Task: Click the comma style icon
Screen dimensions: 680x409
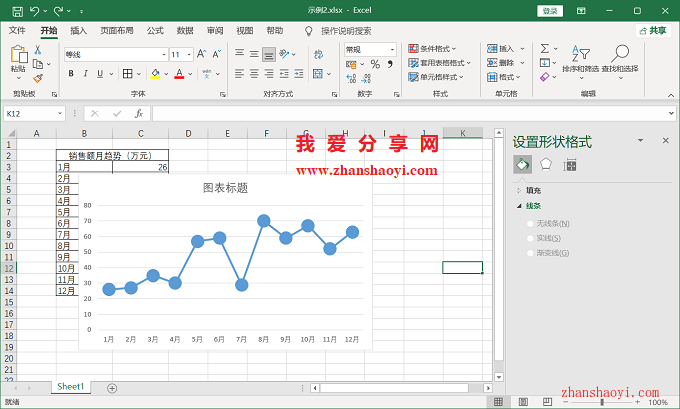Action: point(390,64)
